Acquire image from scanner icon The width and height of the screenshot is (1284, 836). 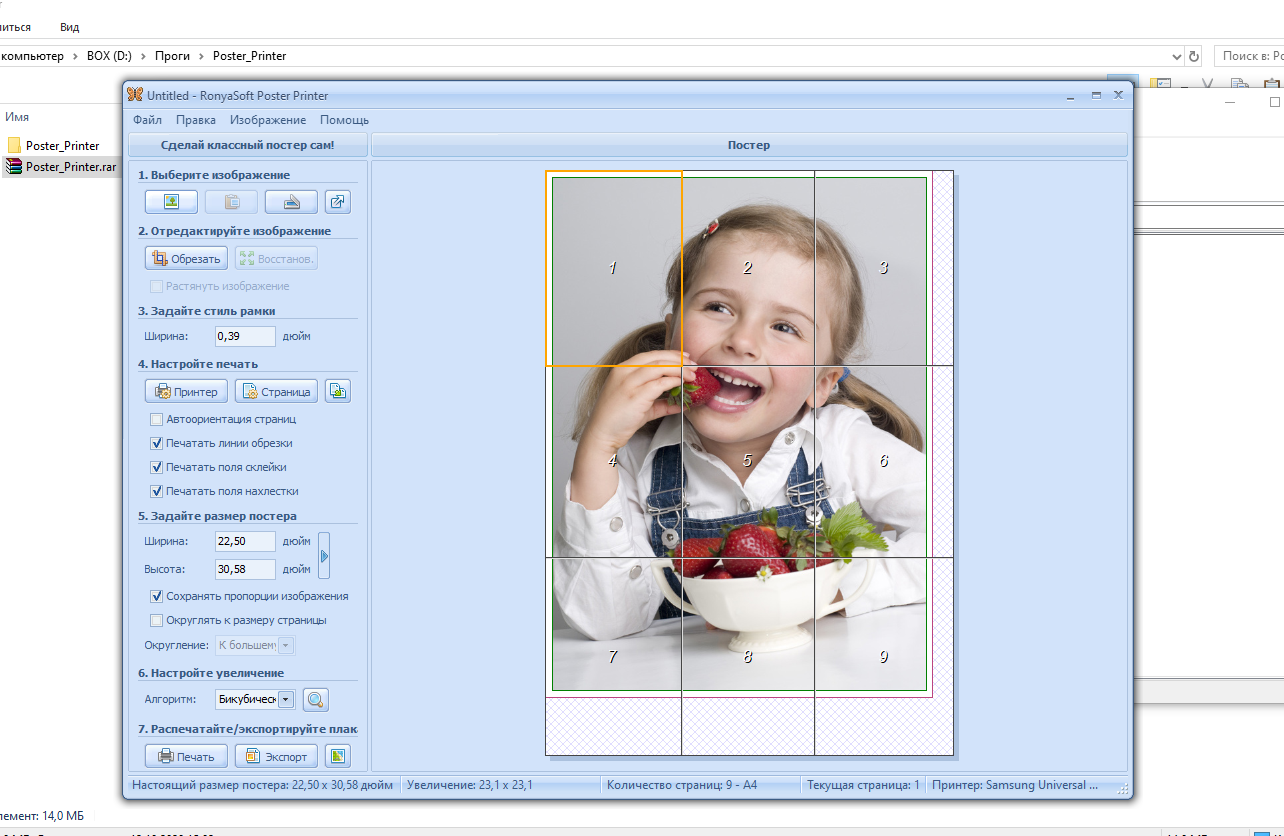tap(291, 202)
